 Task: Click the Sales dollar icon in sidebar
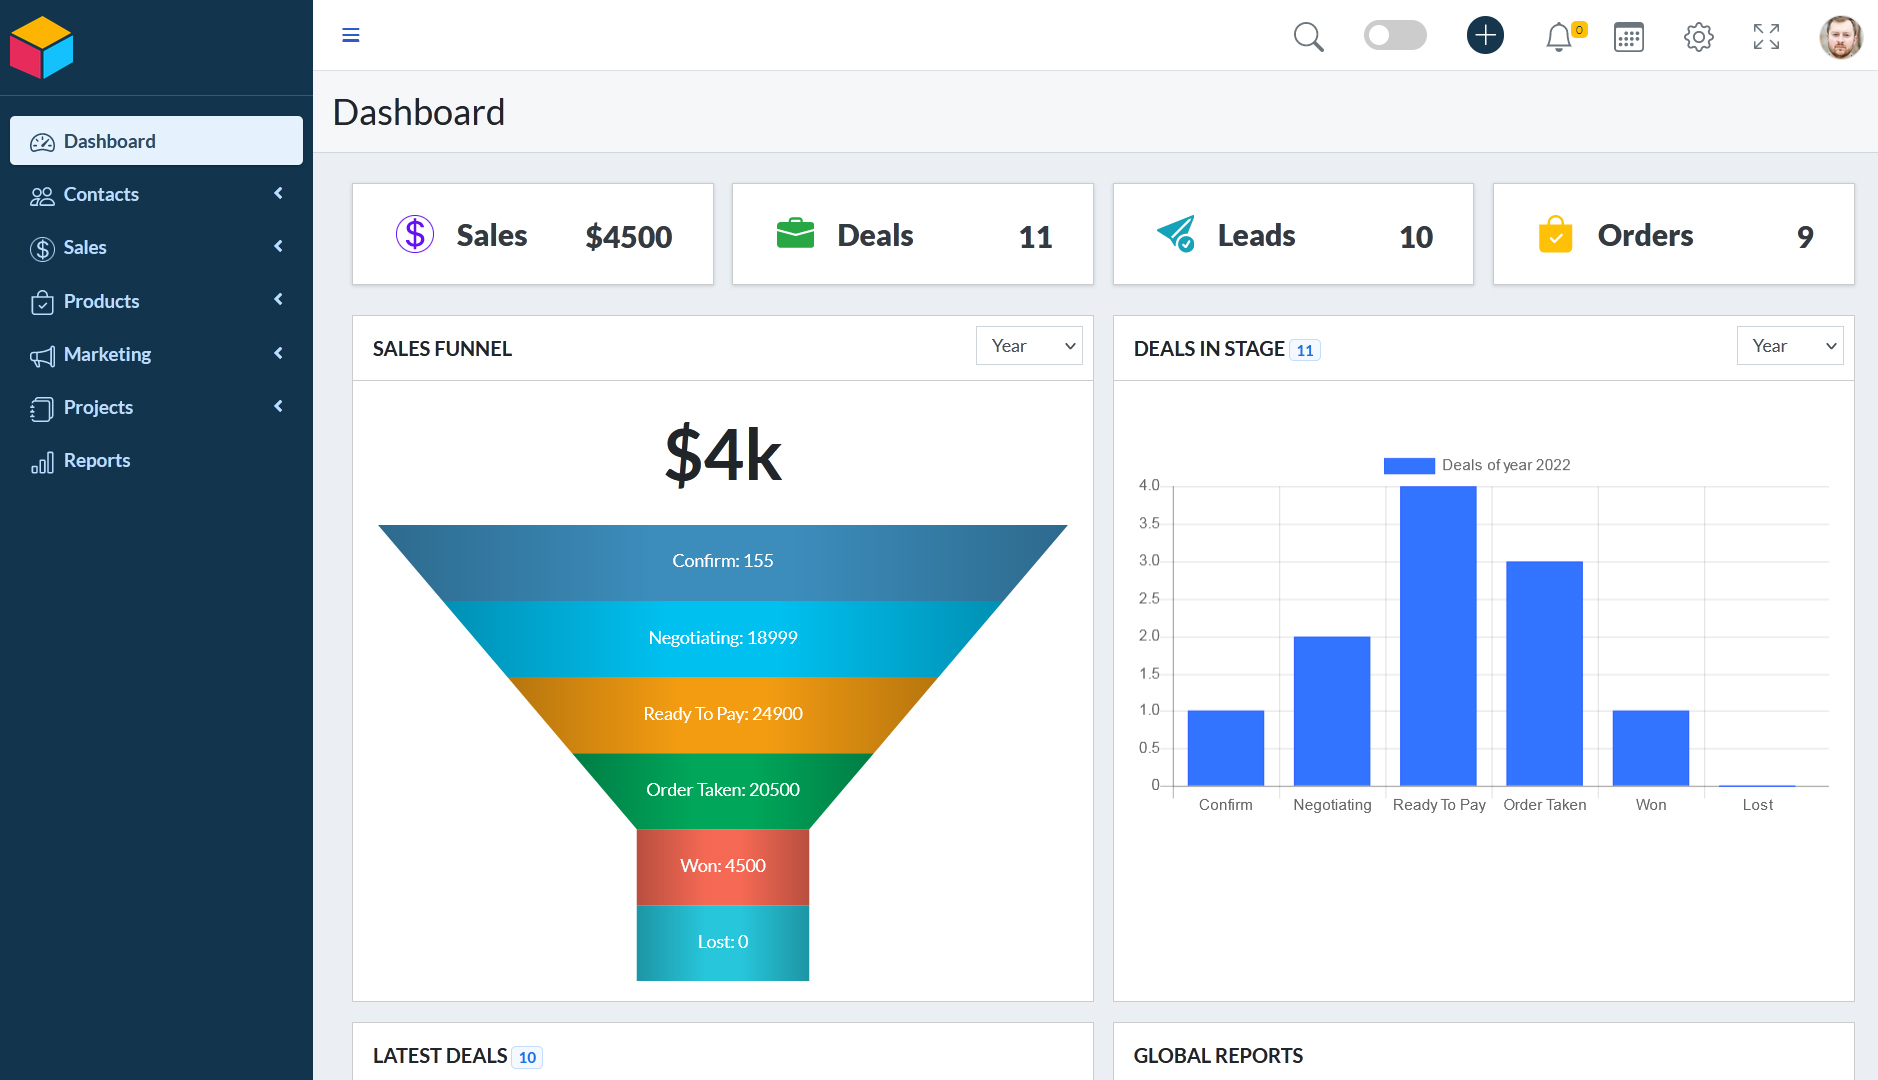coord(42,249)
